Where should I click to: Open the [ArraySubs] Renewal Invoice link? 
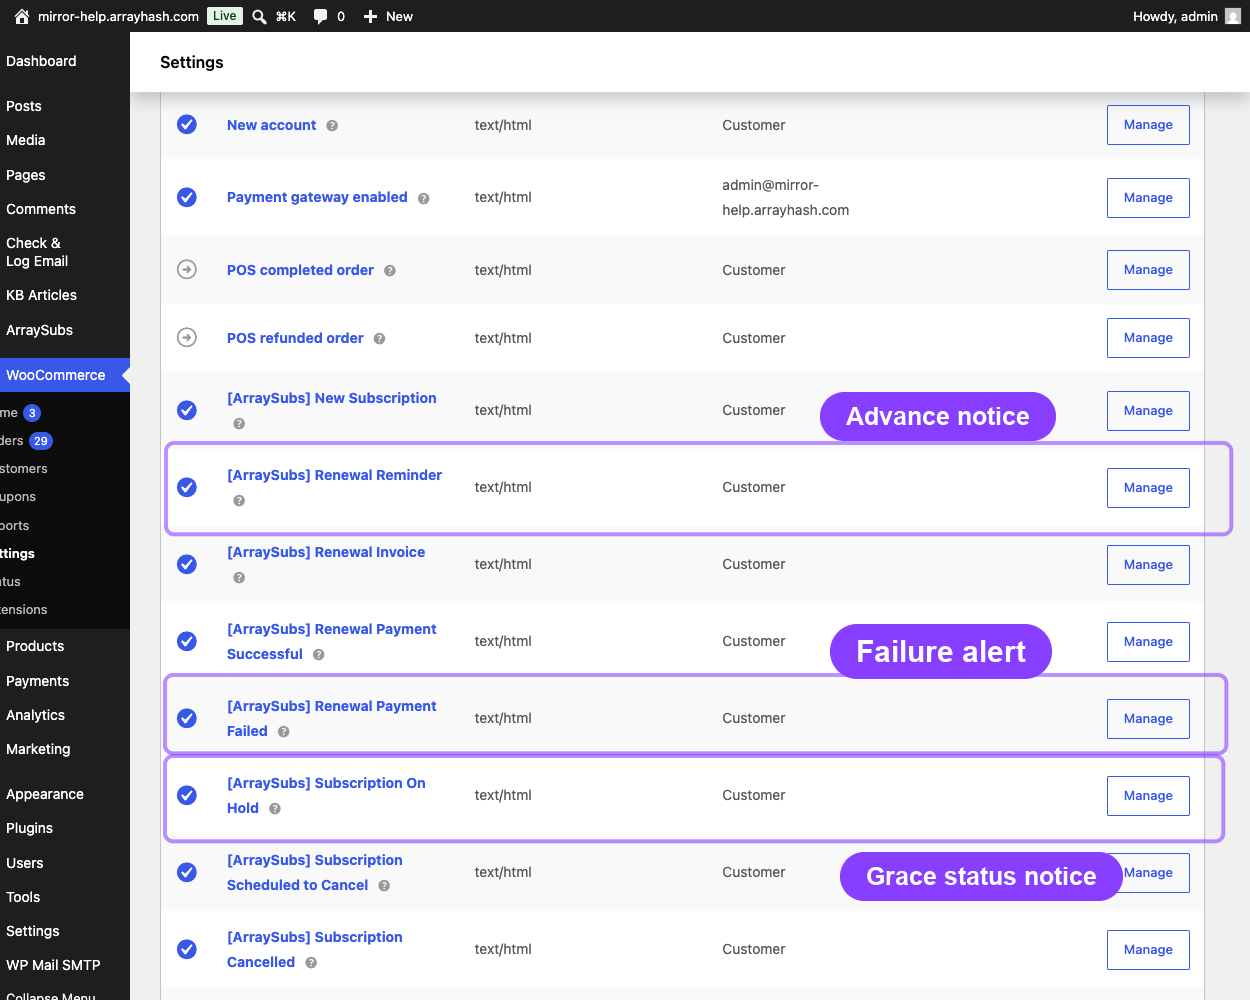pyautogui.click(x=326, y=552)
